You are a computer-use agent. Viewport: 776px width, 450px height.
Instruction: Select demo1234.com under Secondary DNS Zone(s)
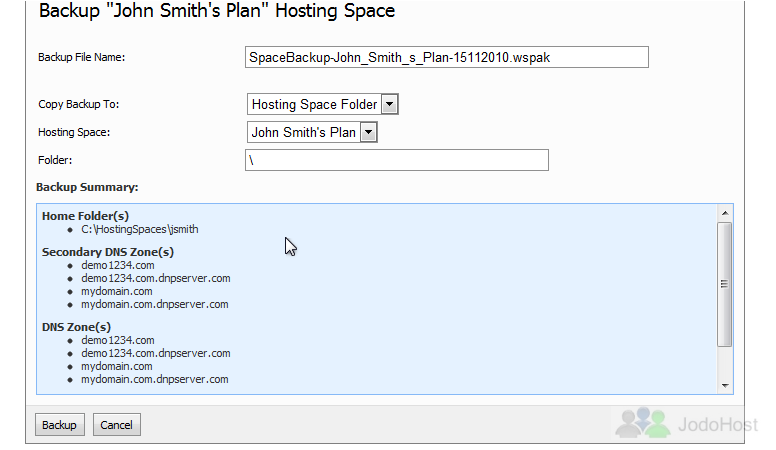click(x=118, y=265)
